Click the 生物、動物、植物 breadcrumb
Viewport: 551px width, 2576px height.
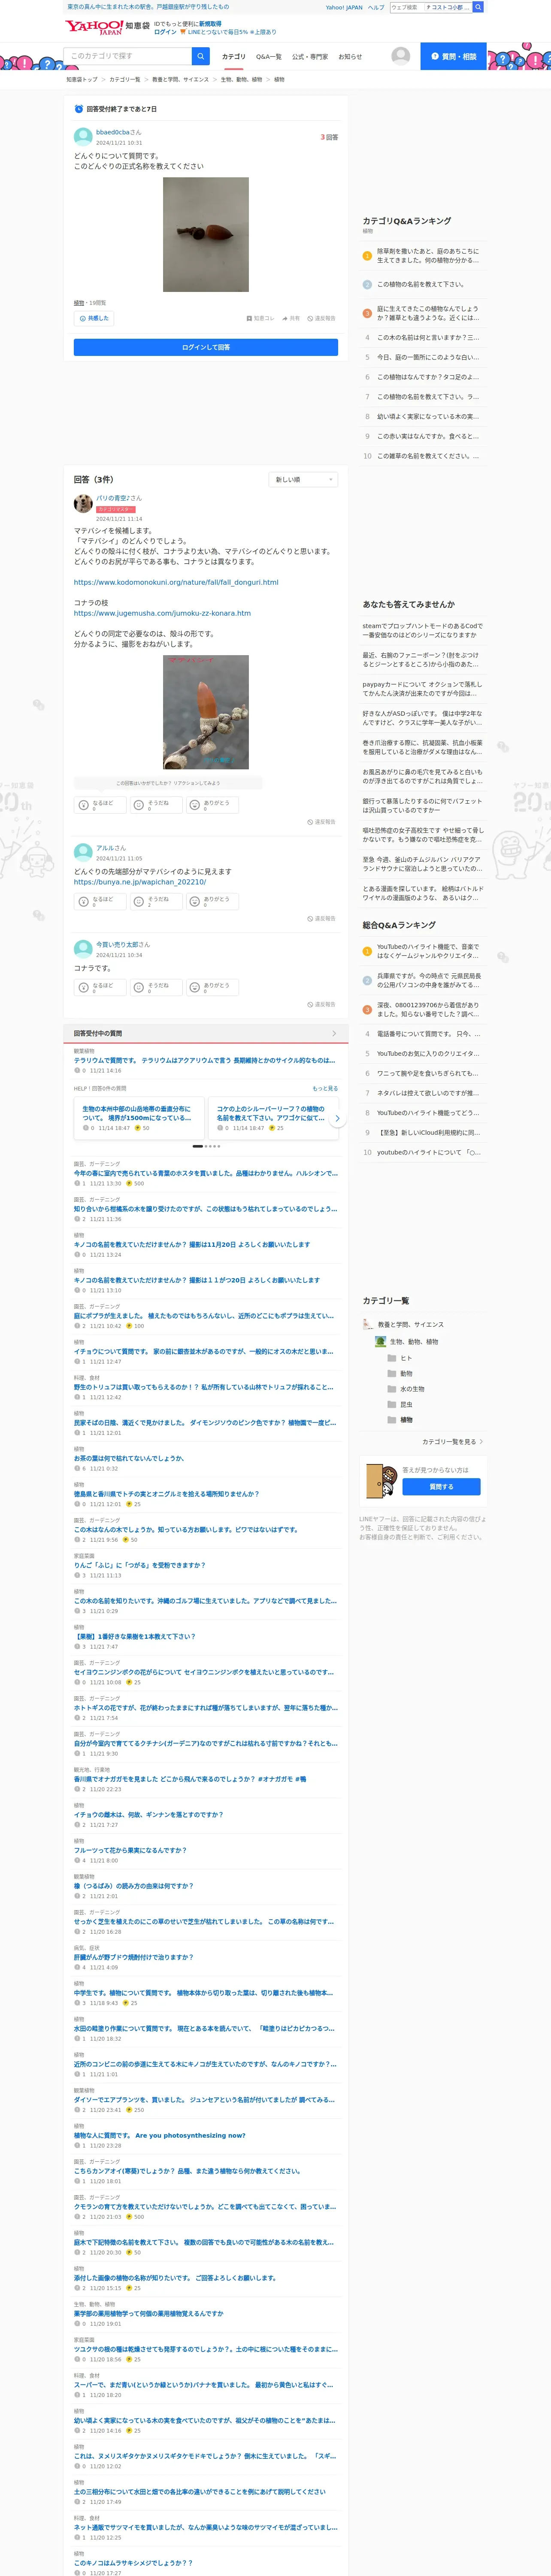tap(242, 79)
